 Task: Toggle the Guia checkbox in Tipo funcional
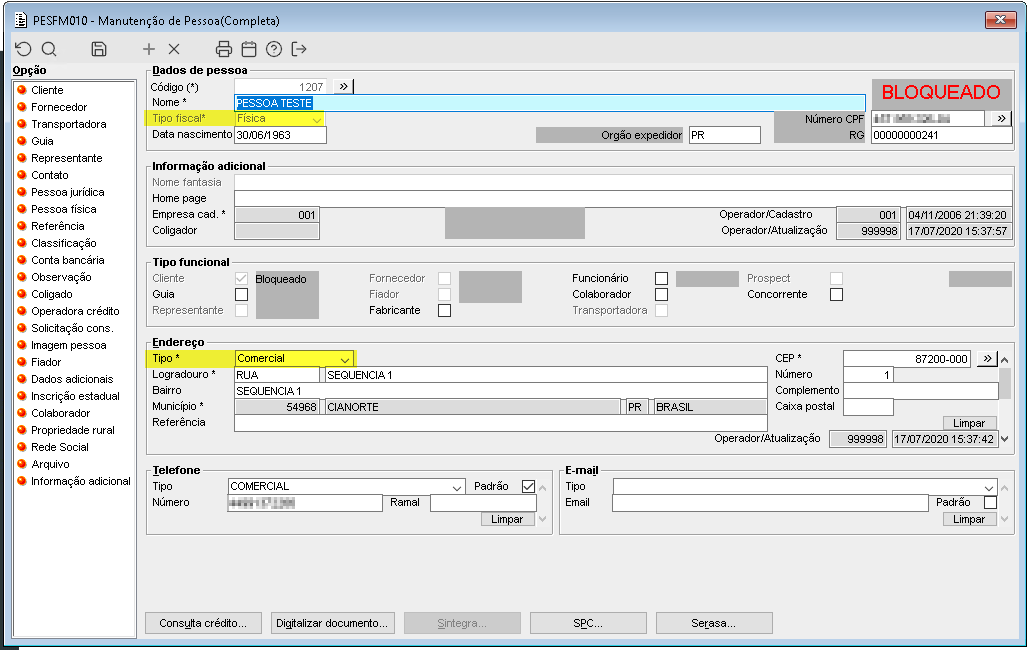coord(242,294)
